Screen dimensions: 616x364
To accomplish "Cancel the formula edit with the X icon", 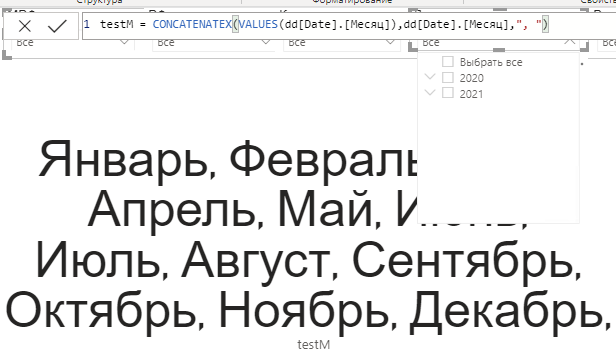I will coord(25,26).
